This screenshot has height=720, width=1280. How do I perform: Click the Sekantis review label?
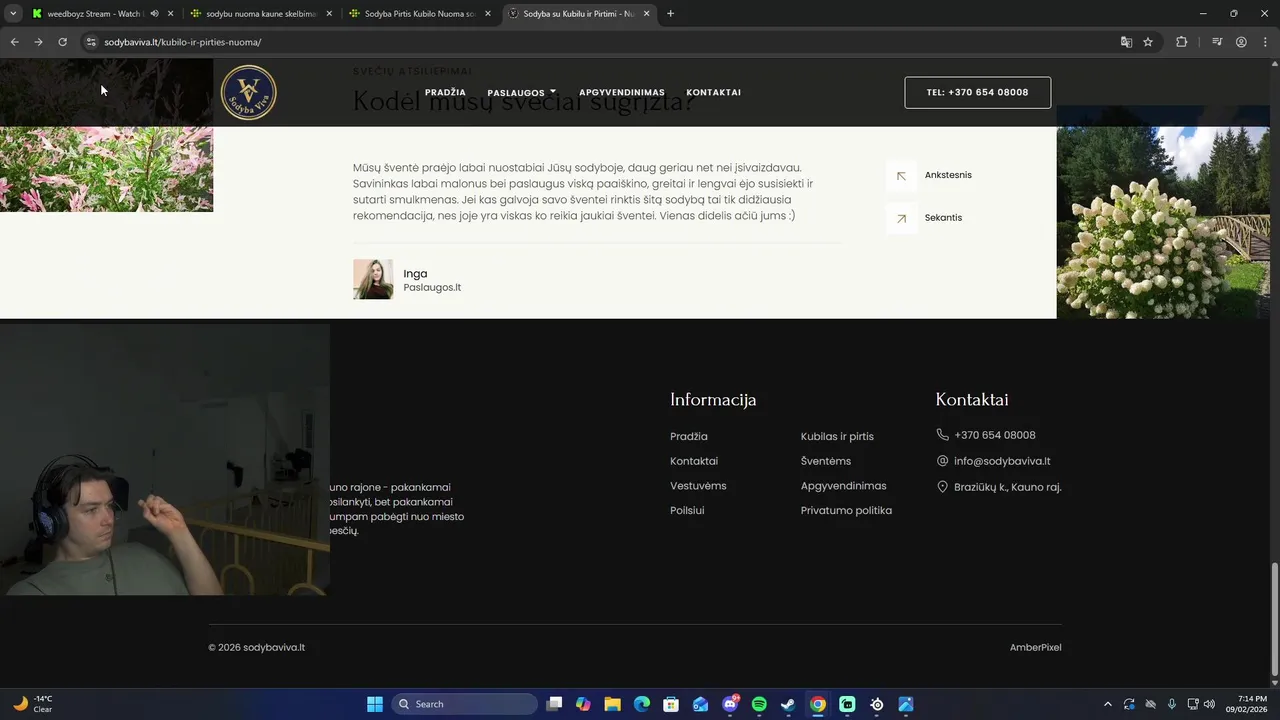point(943,218)
